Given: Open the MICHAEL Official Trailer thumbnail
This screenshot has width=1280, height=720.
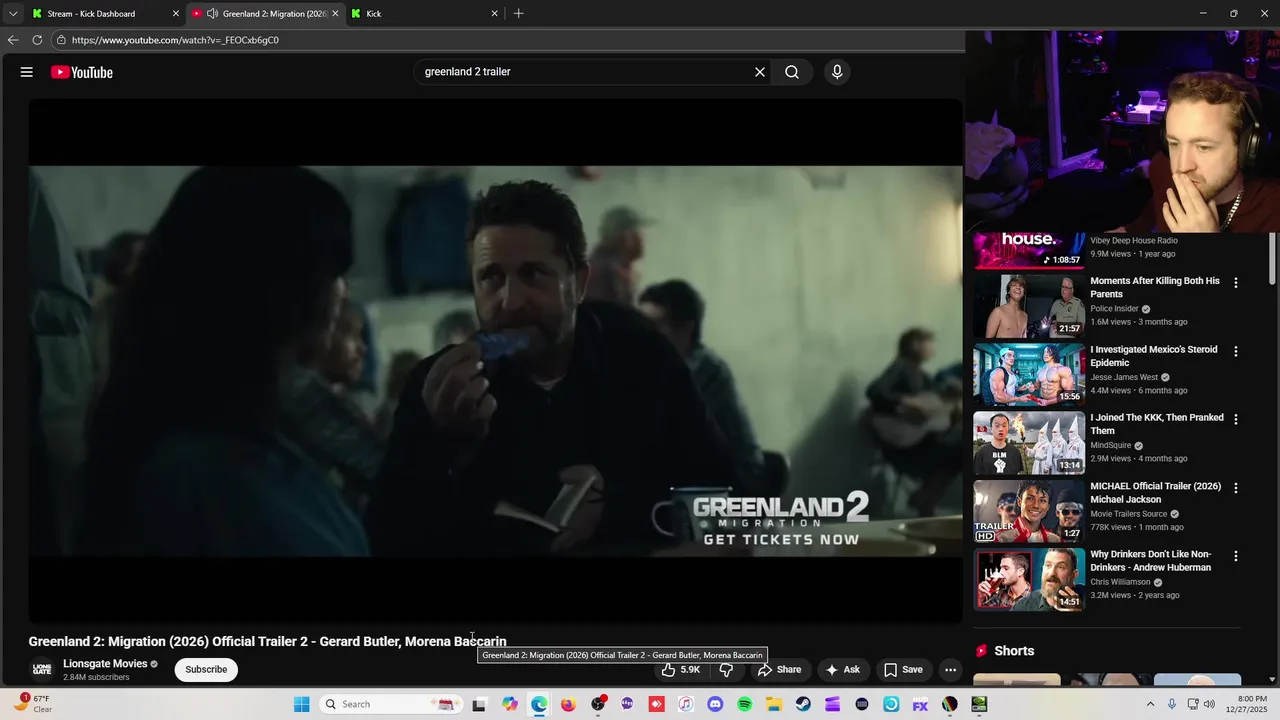Looking at the screenshot, I should (1029, 511).
